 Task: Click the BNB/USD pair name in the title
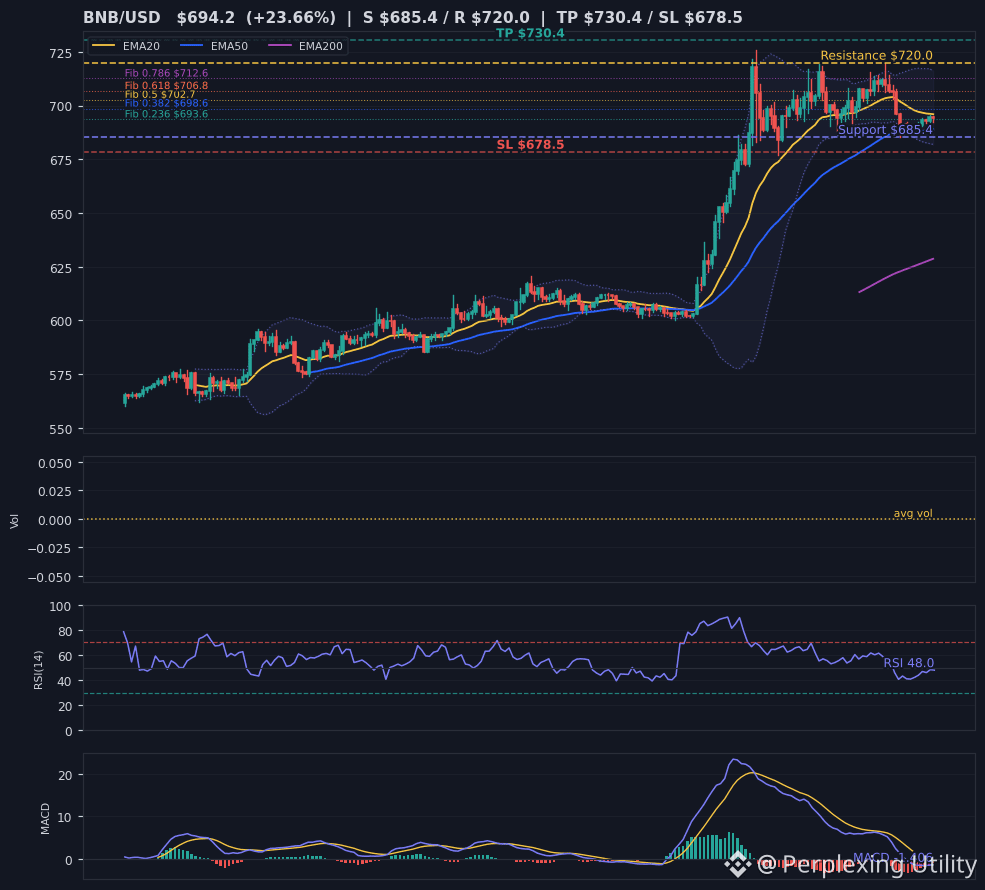pos(122,18)
